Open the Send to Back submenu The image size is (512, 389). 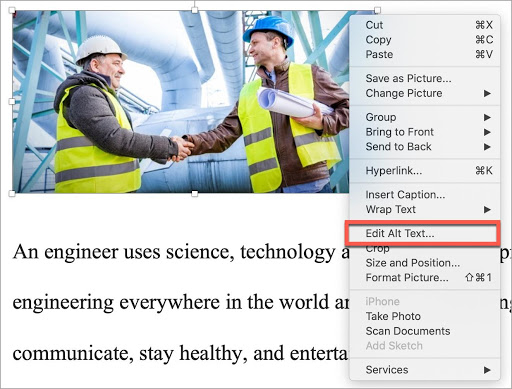coord(424,147)
